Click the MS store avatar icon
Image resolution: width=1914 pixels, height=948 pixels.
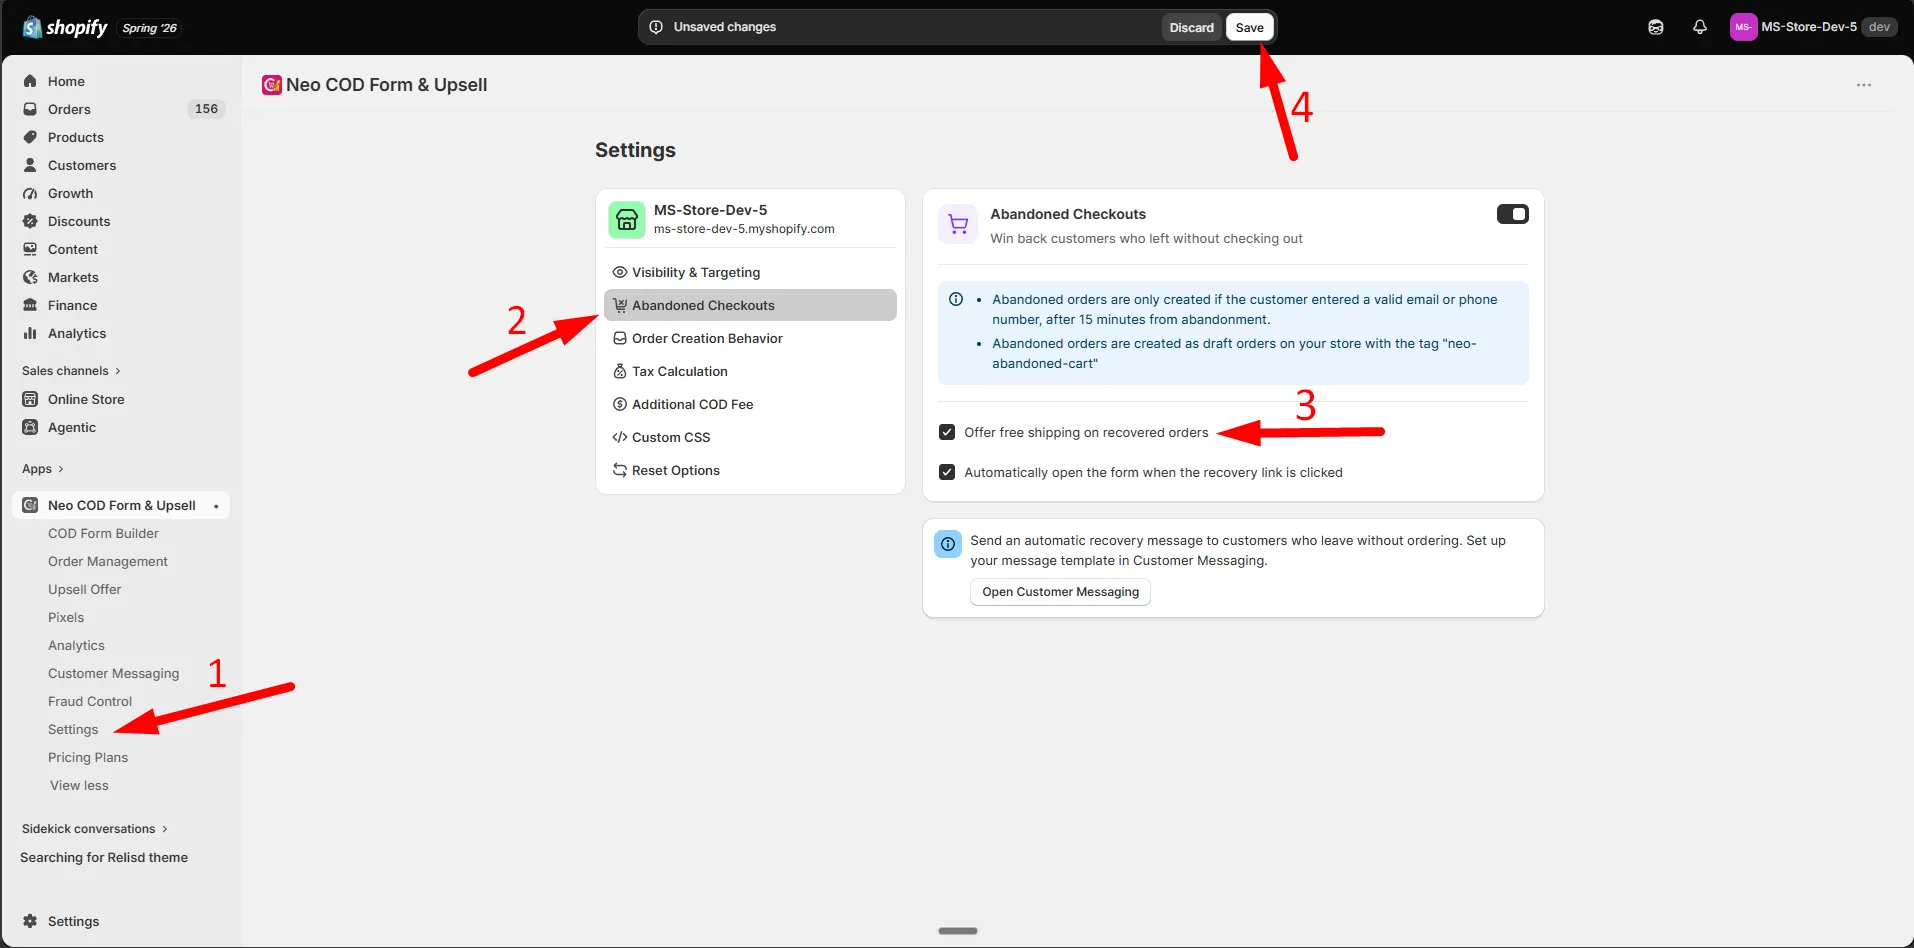coord(1743,27)
